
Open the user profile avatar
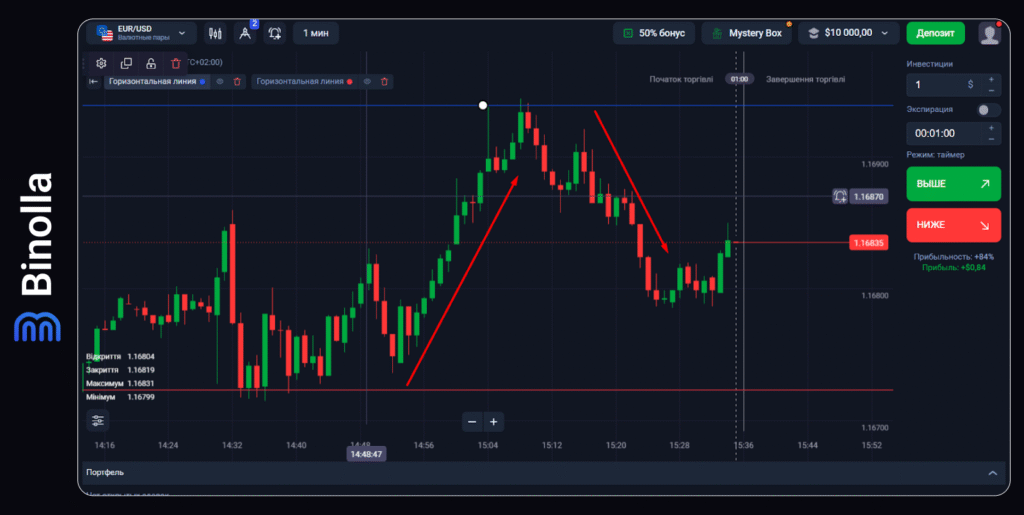(x=989, y=33)
